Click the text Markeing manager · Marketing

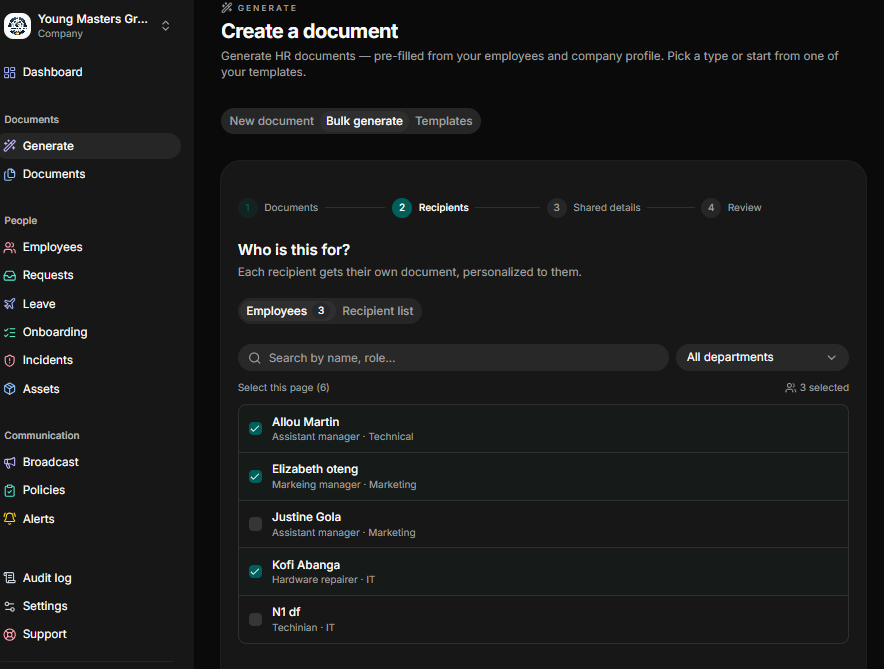(344, 485)
